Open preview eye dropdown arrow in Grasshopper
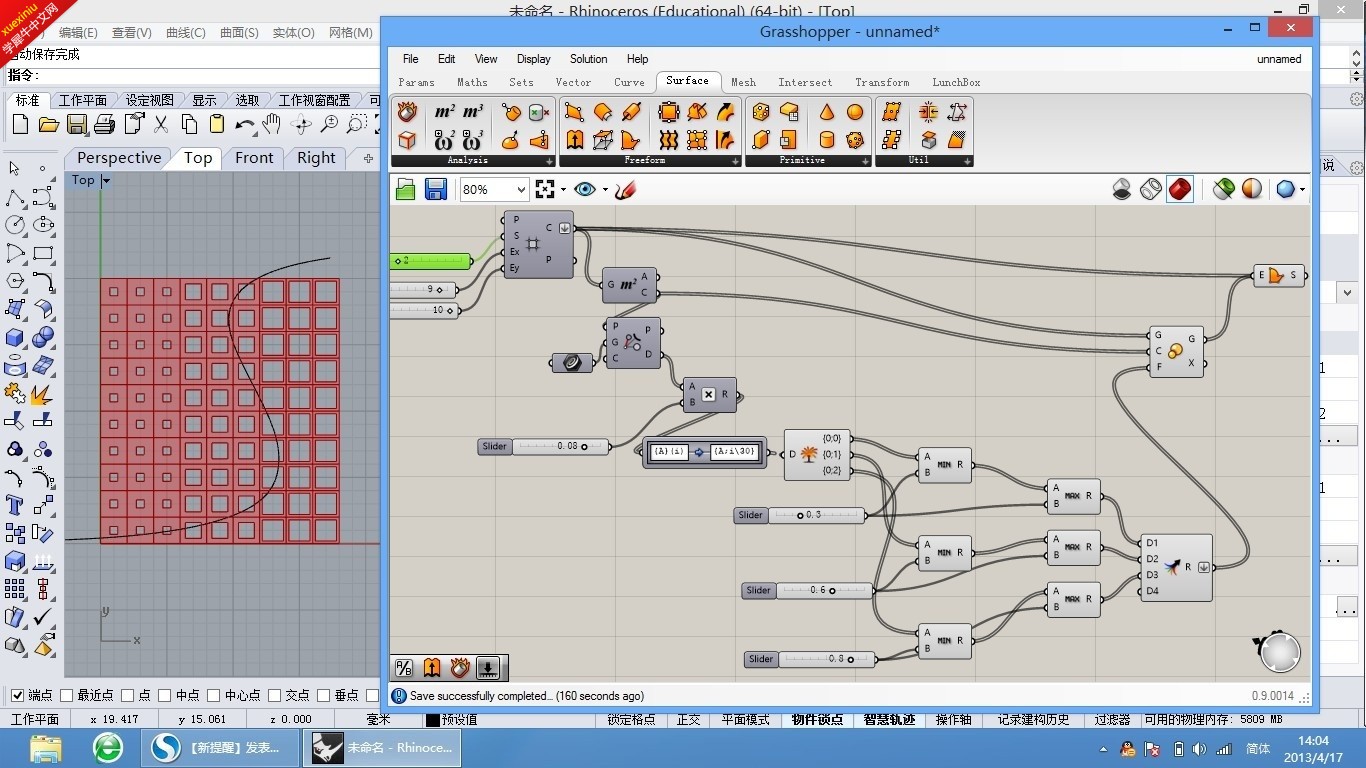The height and width of the screenshot is (768, 1366). point(605,189)
